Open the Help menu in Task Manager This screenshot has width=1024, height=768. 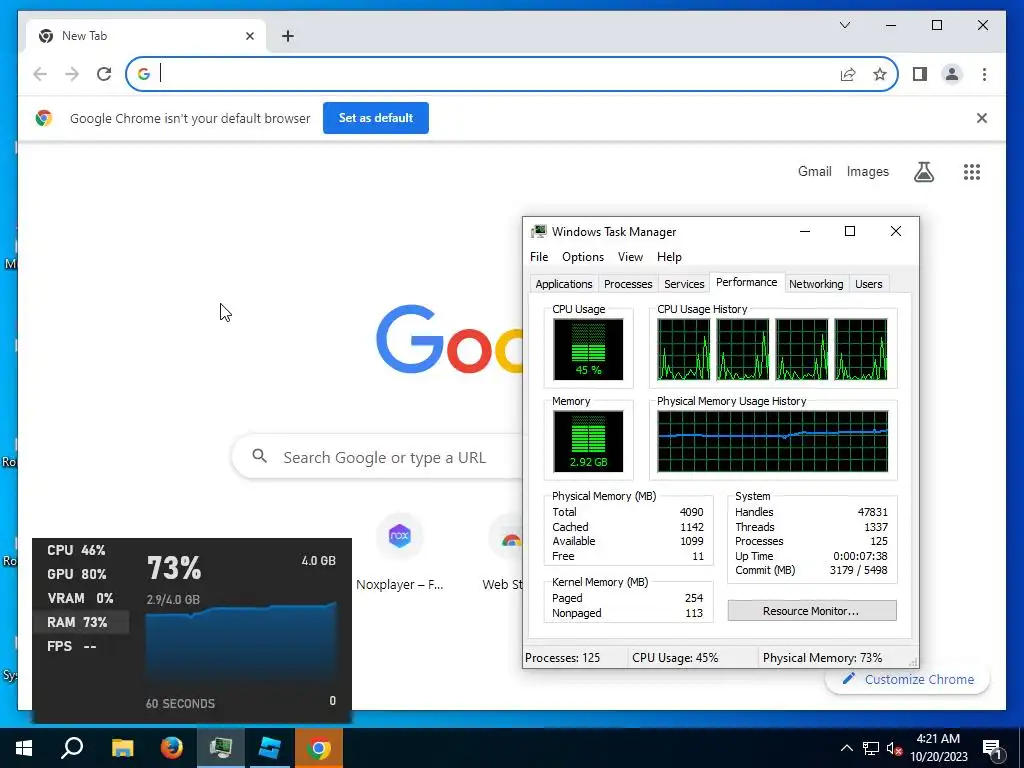669,257
